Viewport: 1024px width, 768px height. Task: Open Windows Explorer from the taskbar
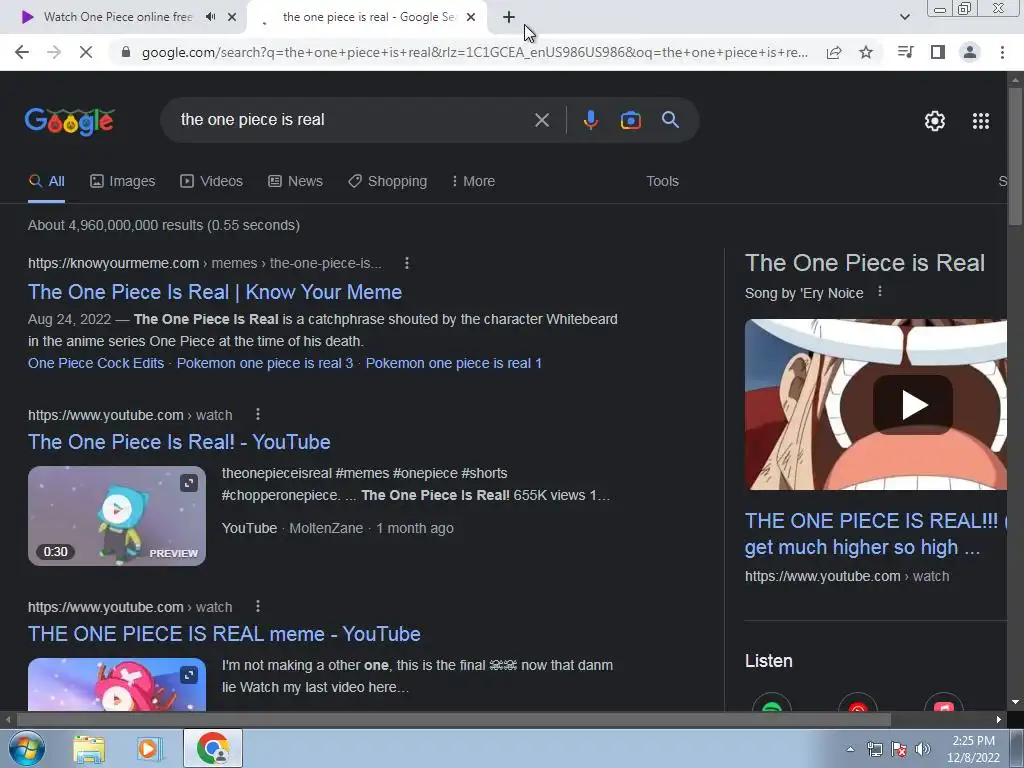pos(89,748)
